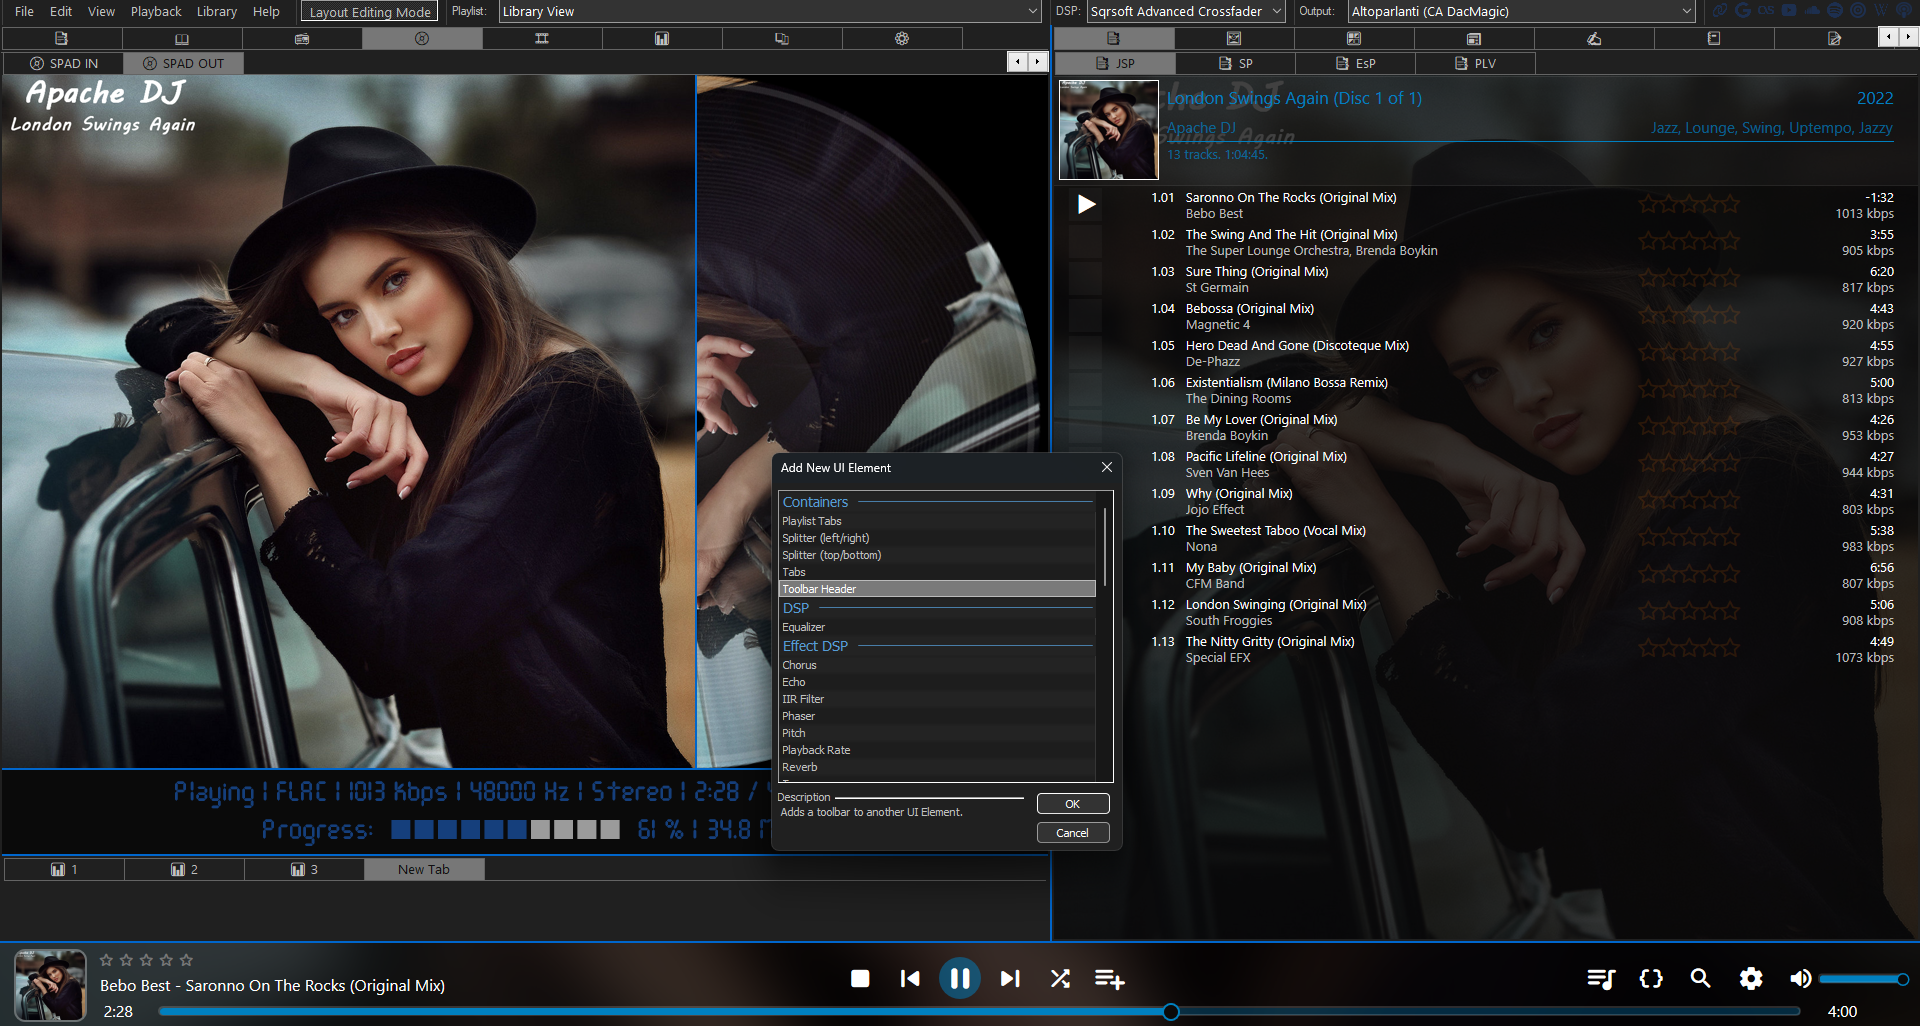Switch to the bar chart icon tab

(x=662, y=39)
